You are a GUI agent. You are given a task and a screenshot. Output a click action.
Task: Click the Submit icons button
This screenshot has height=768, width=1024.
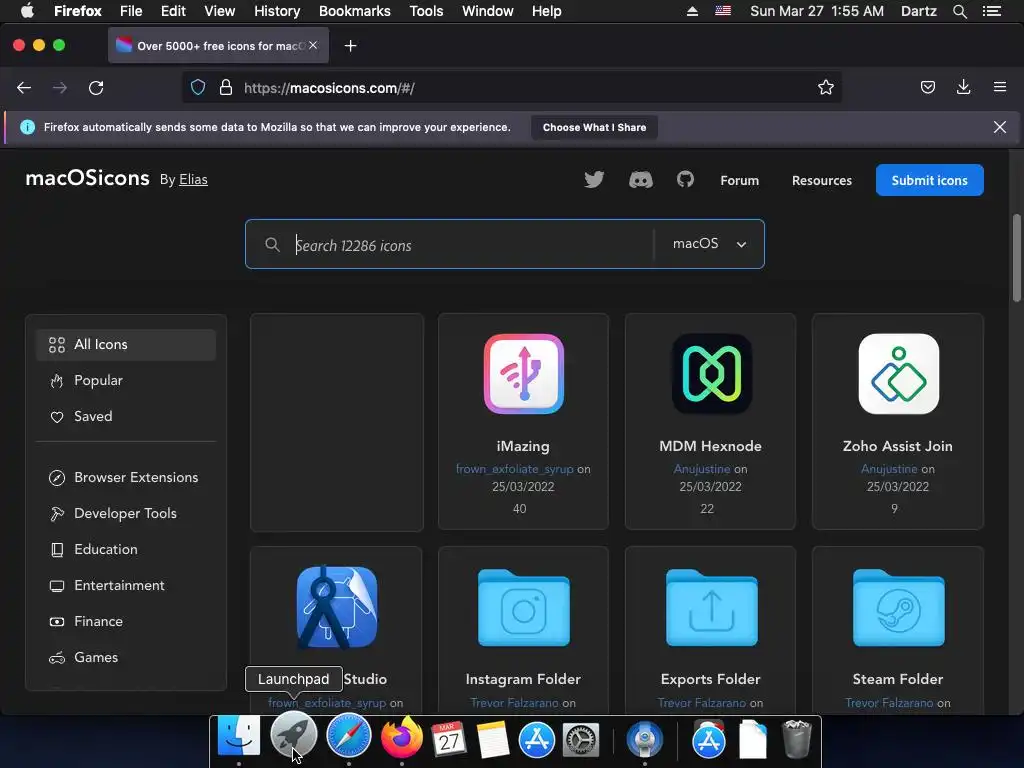point(929,180)
